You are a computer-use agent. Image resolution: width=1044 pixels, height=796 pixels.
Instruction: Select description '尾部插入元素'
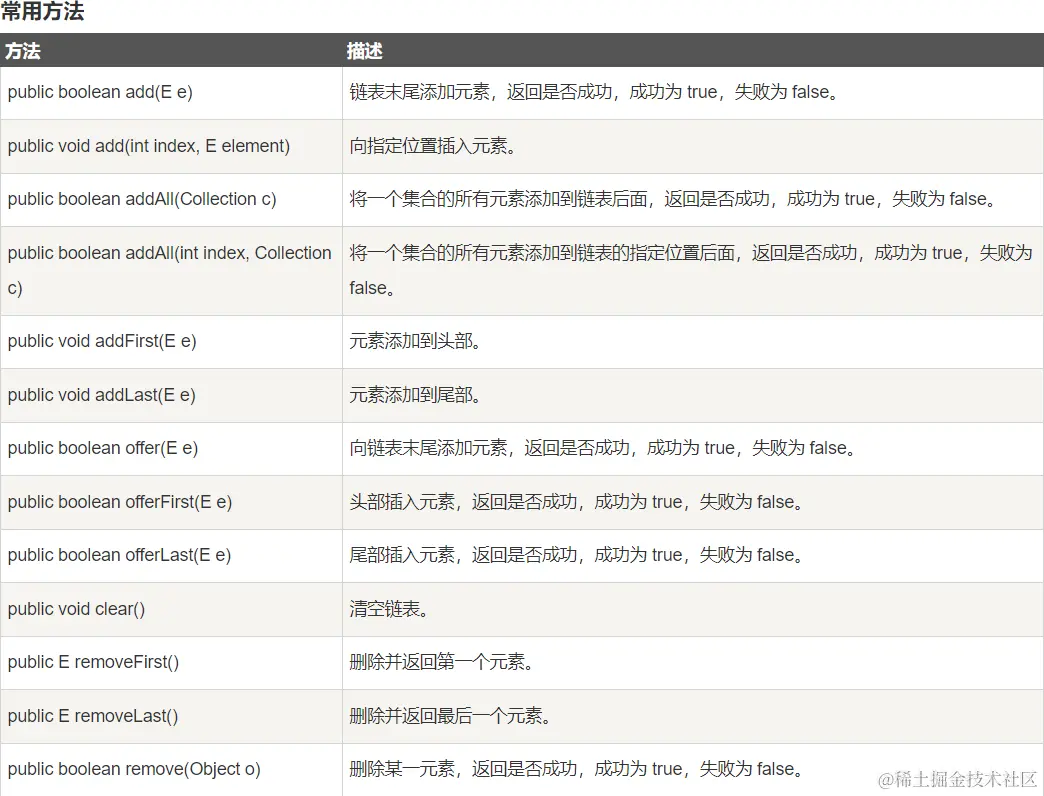point(402,555)
